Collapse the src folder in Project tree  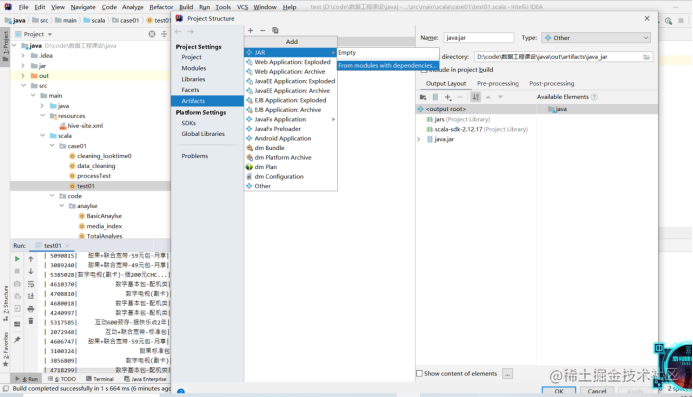click(23, 86)
